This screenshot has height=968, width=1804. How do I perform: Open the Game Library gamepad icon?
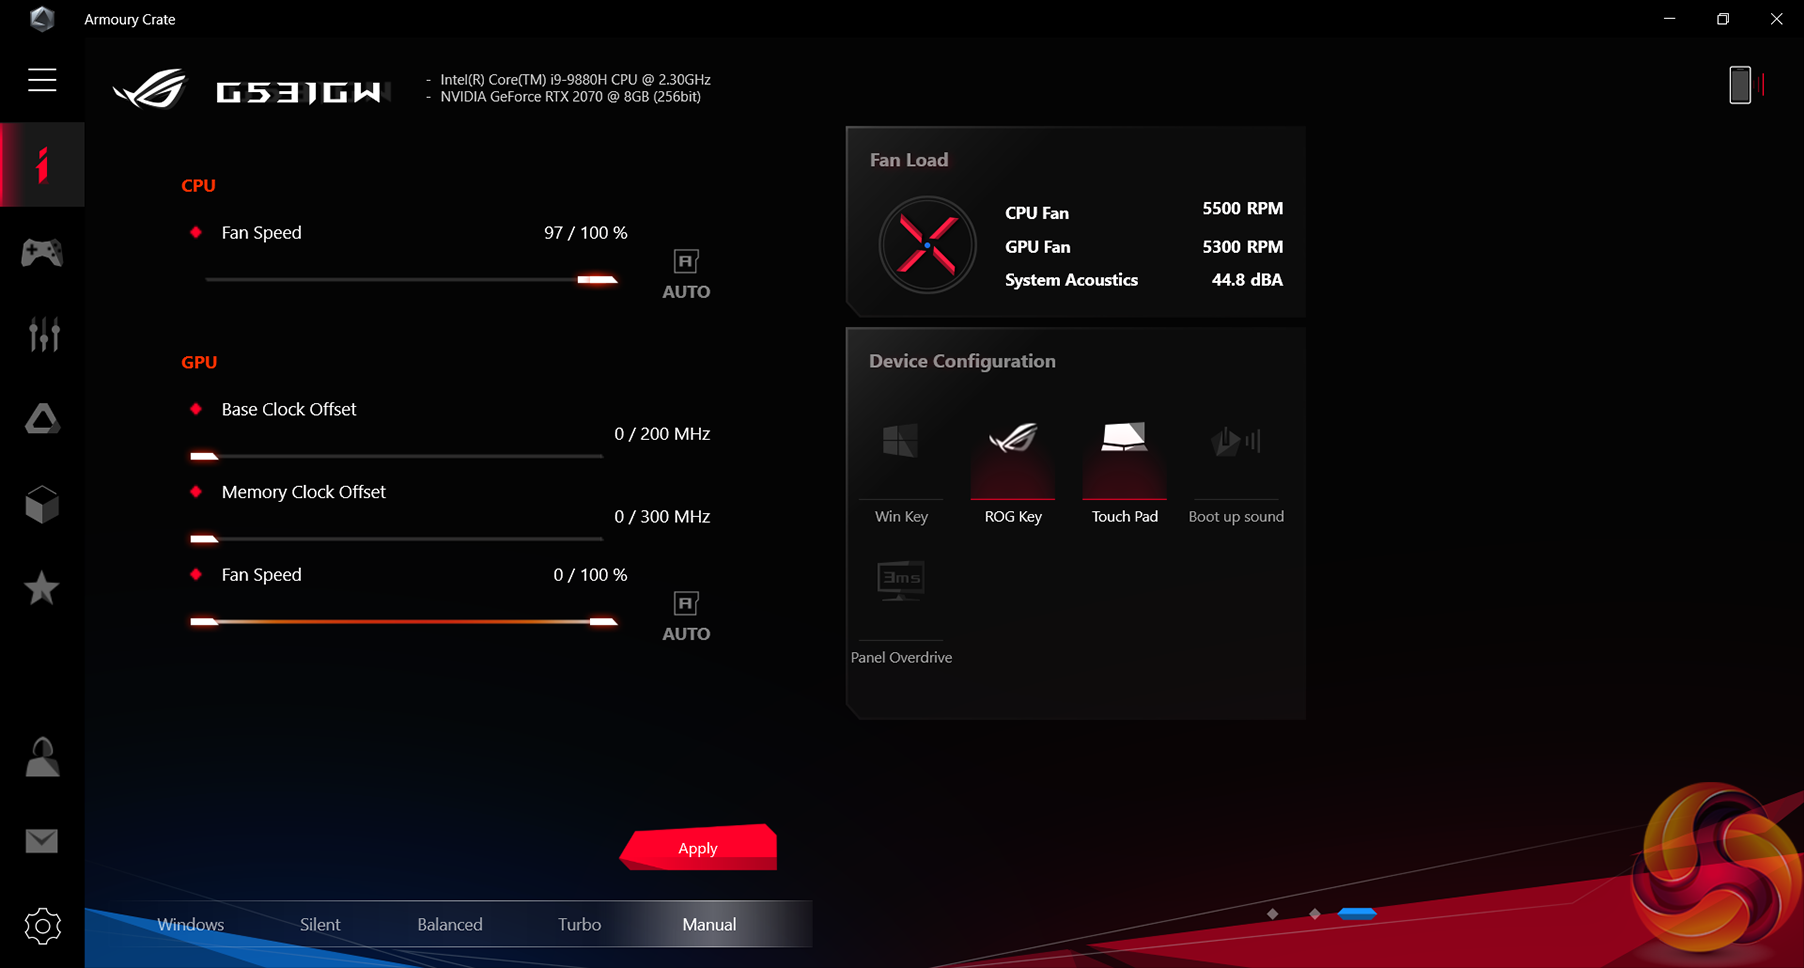42,252
